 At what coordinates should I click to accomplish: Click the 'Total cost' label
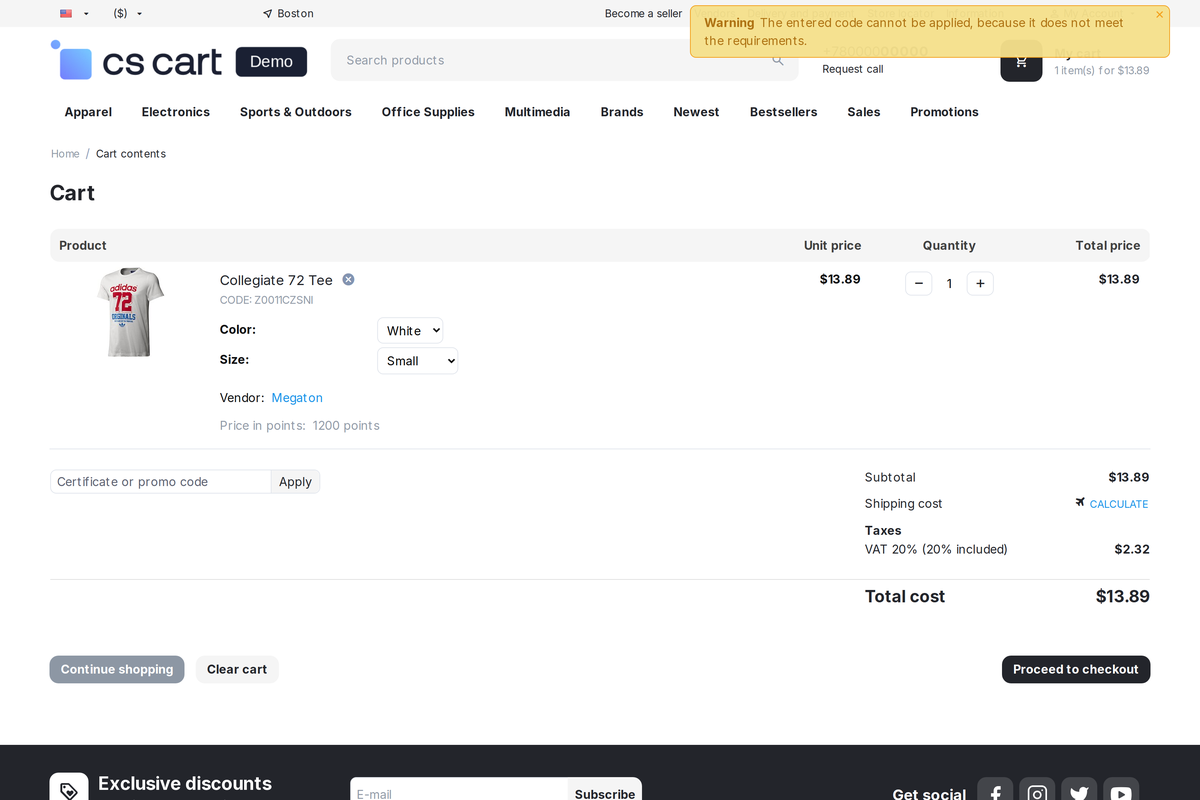tap(905, 597)
